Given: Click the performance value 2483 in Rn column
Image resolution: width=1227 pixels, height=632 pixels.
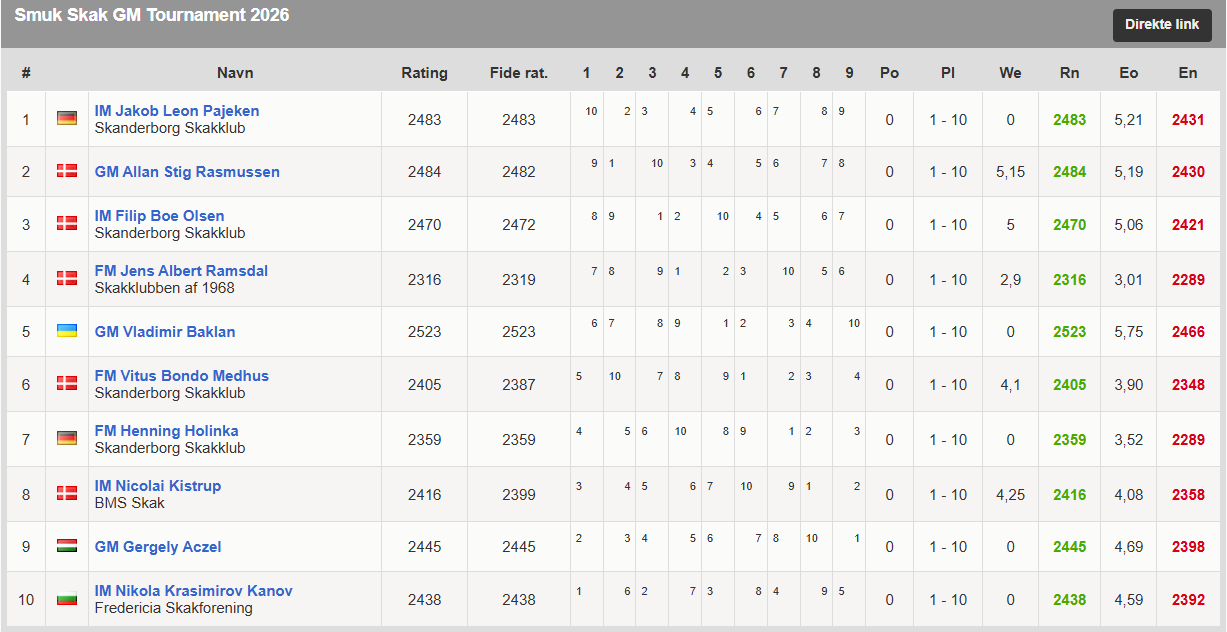Looking at the screenshot, I should click(x=1069, y=120).
